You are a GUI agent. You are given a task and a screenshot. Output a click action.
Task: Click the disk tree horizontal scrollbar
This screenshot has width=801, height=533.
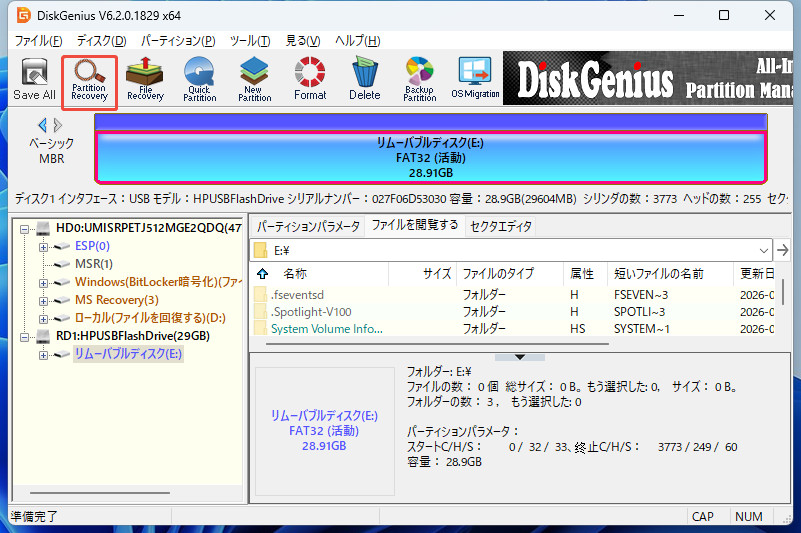click(100, 493)
